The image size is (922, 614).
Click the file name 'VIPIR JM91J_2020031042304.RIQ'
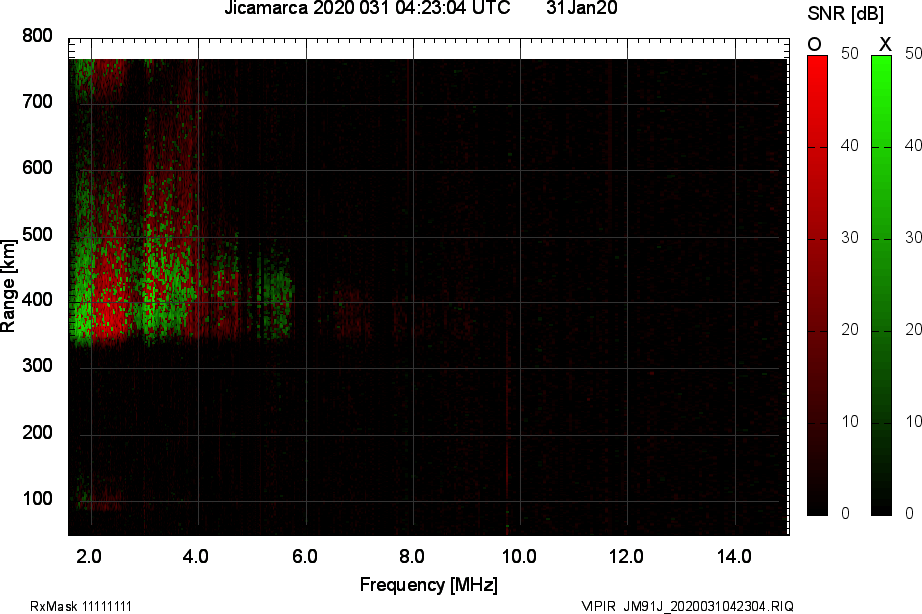tap(687, 606)
